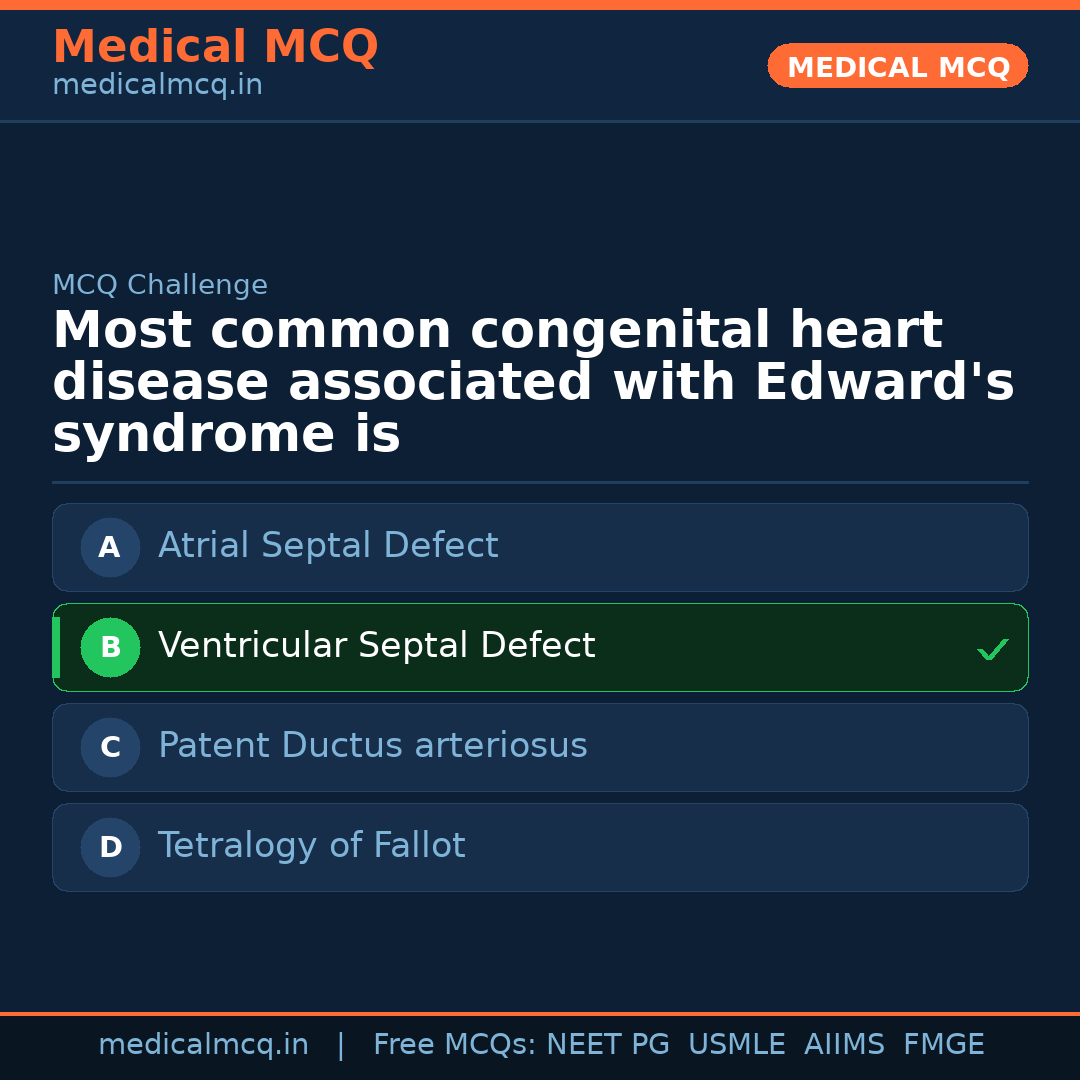Select the Tetralogy of Fallot option text

tap(311, 846)
